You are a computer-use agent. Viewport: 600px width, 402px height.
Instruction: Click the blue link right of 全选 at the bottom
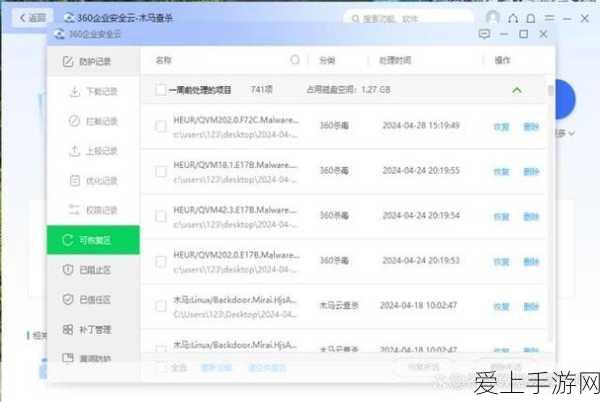tap(216, 368)
